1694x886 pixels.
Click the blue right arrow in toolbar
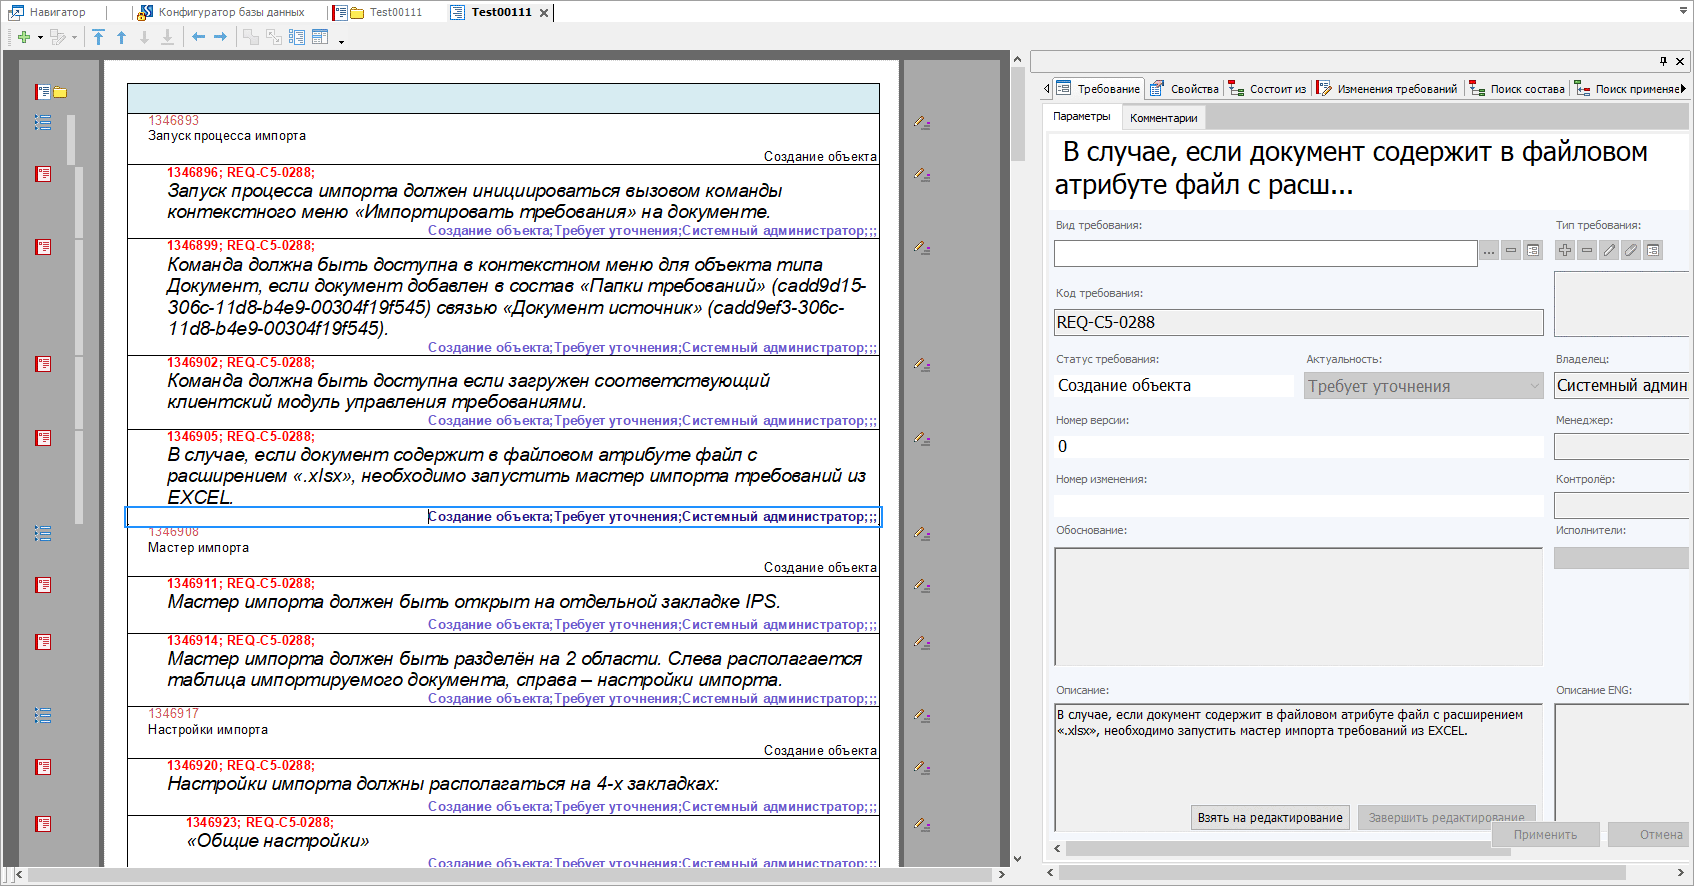(x=221, y=37)
